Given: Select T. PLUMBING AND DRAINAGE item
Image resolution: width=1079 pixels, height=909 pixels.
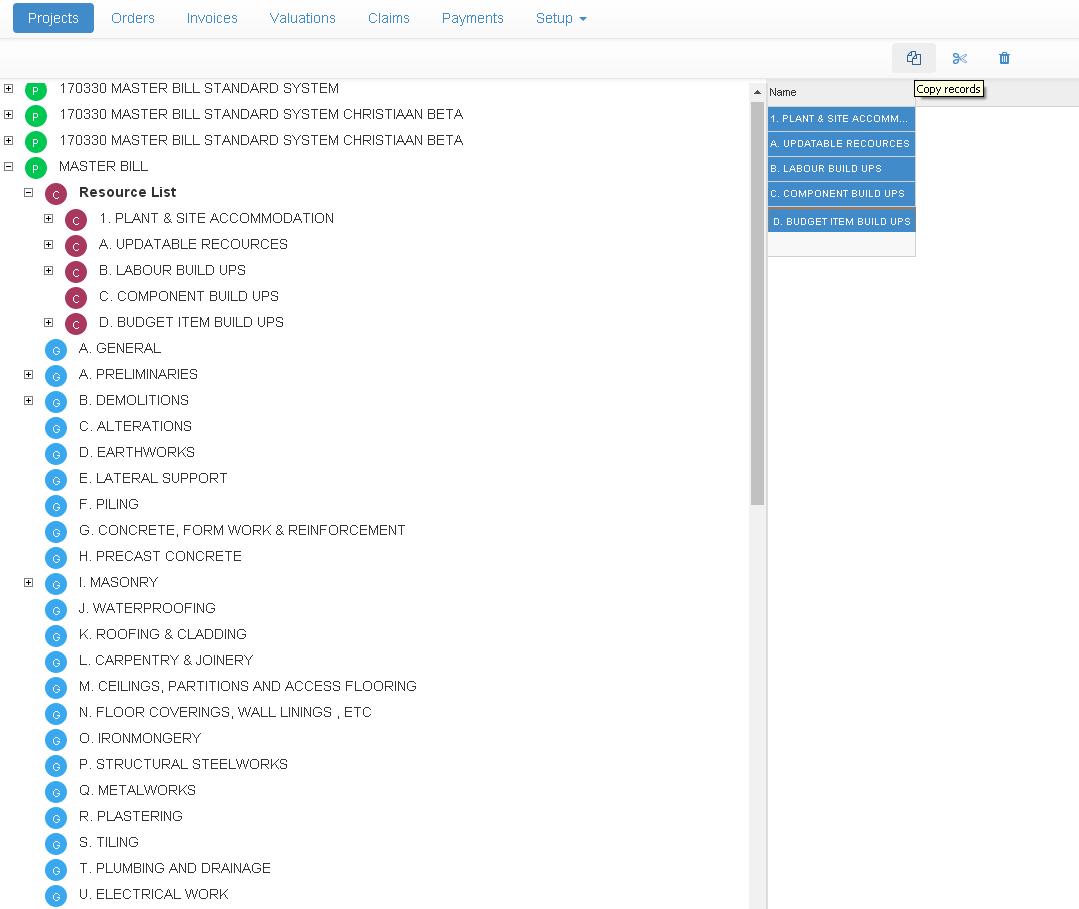Looking at the screenshot, I should tap(175, 868).
